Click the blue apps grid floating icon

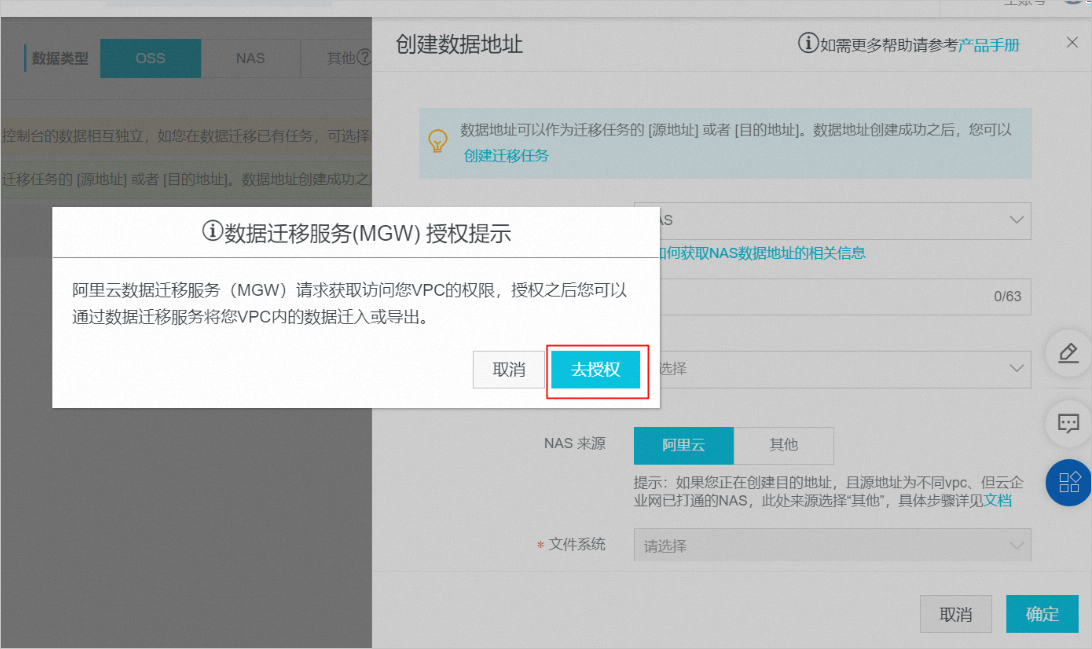[x=1069, y=483]
